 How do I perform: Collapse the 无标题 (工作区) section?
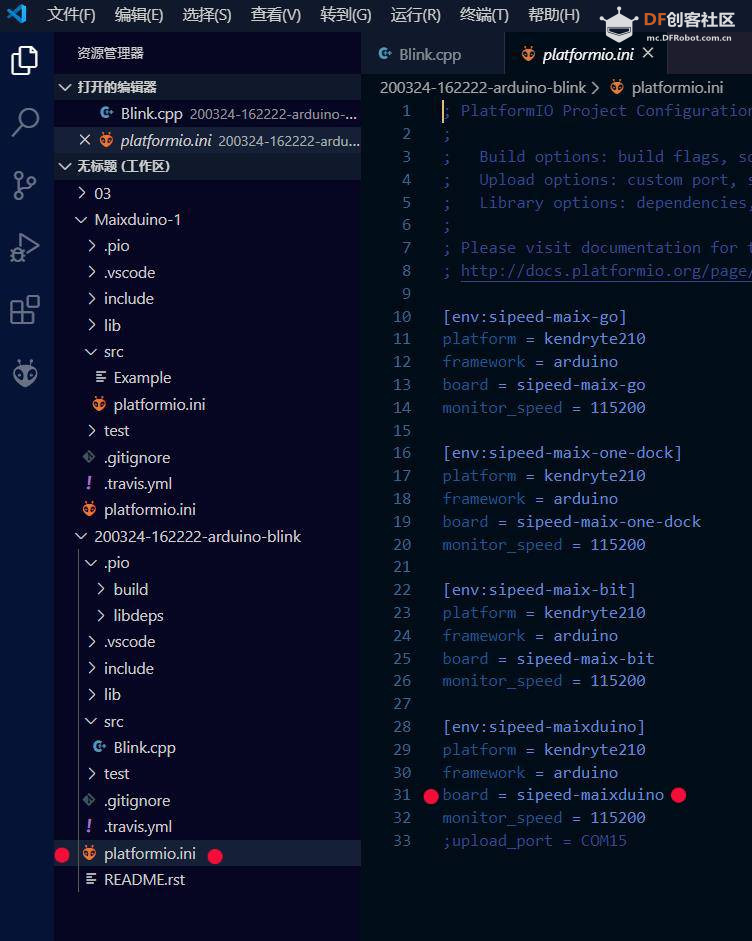point(208,166)
